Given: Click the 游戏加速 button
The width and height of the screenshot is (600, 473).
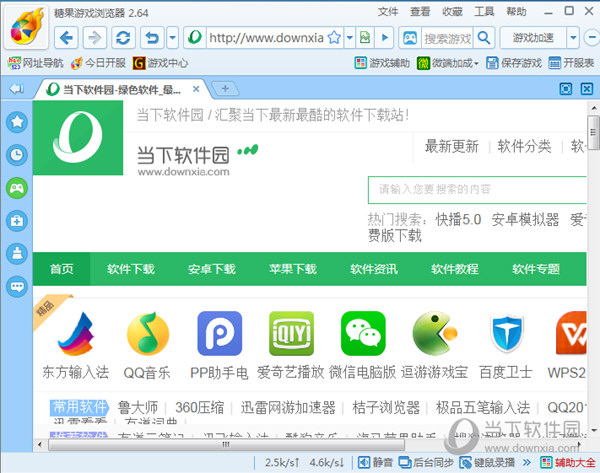Looking at the screenshot, I should pos(533,38).
